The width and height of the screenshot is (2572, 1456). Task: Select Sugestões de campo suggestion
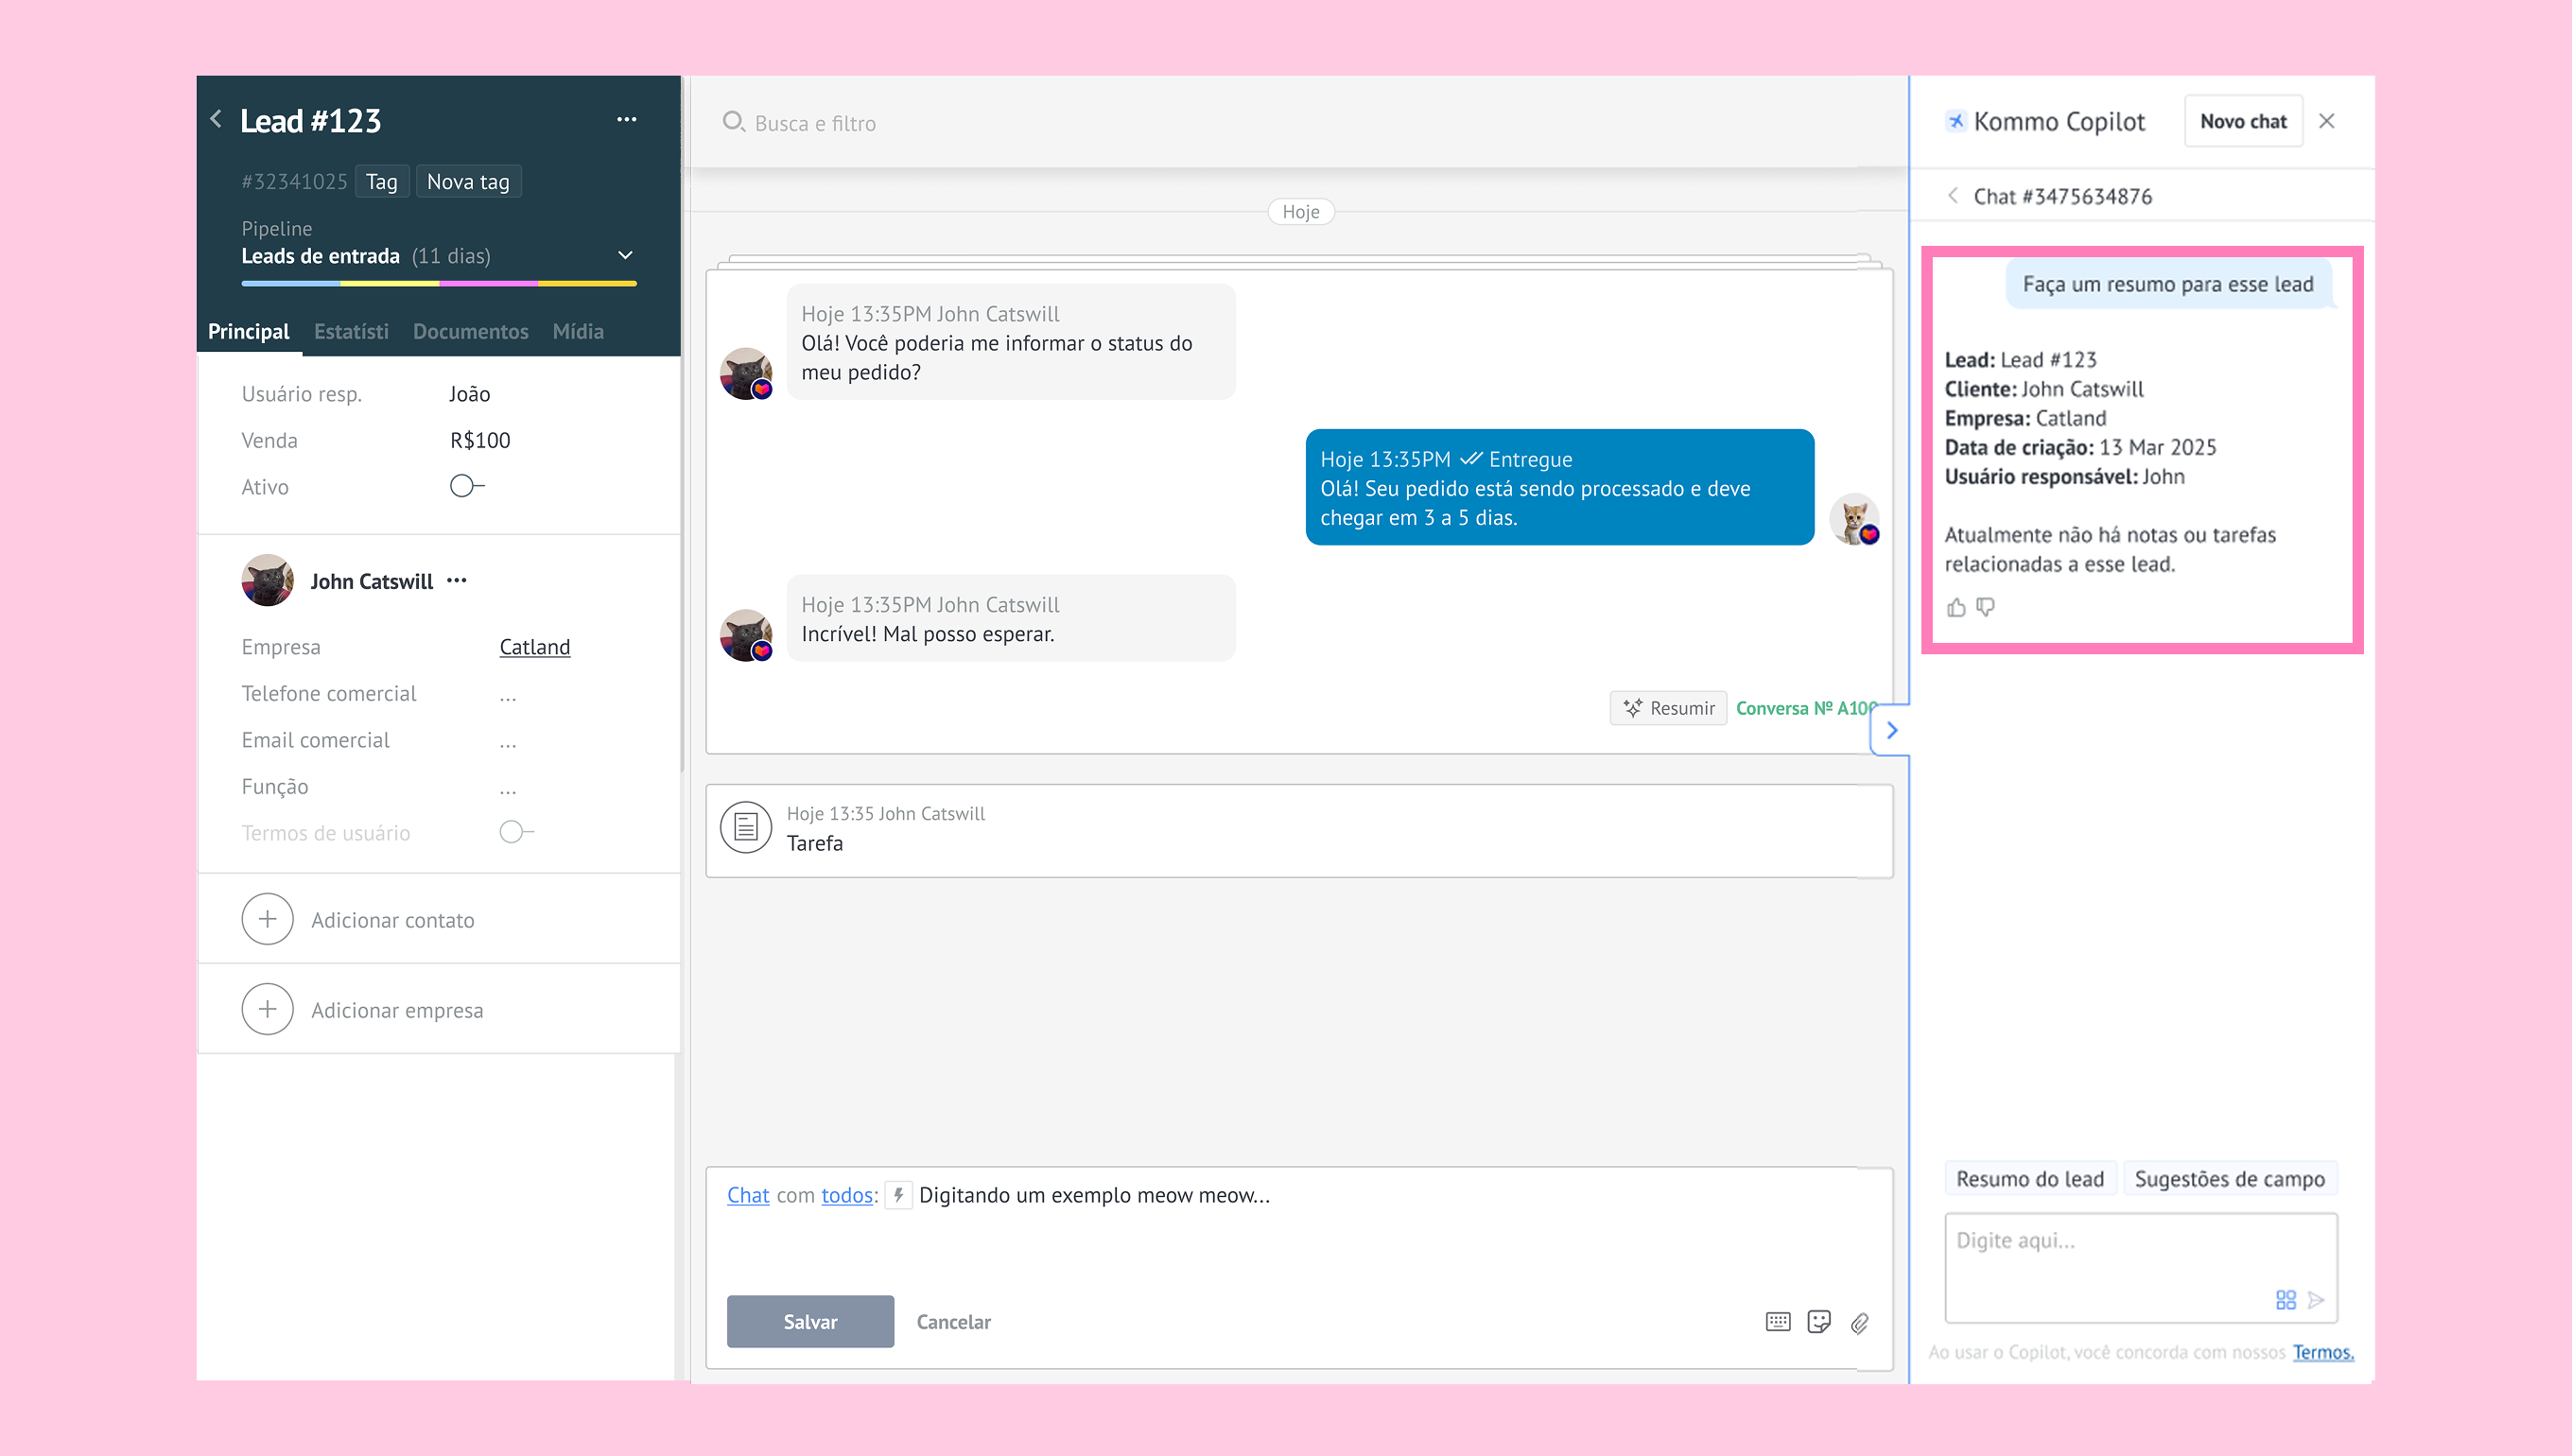tap(2229, 1179)
